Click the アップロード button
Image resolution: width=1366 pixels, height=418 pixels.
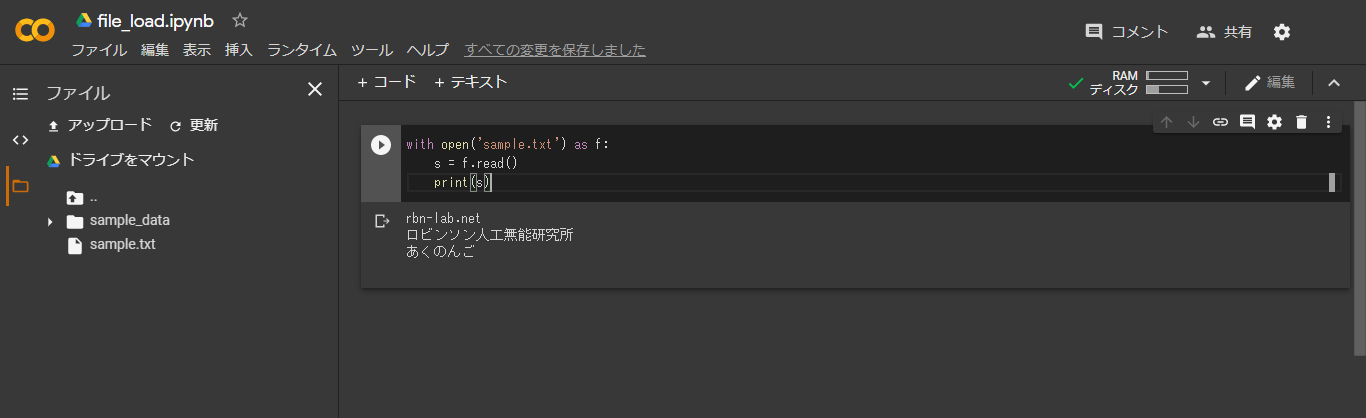[x=100, y=125]
